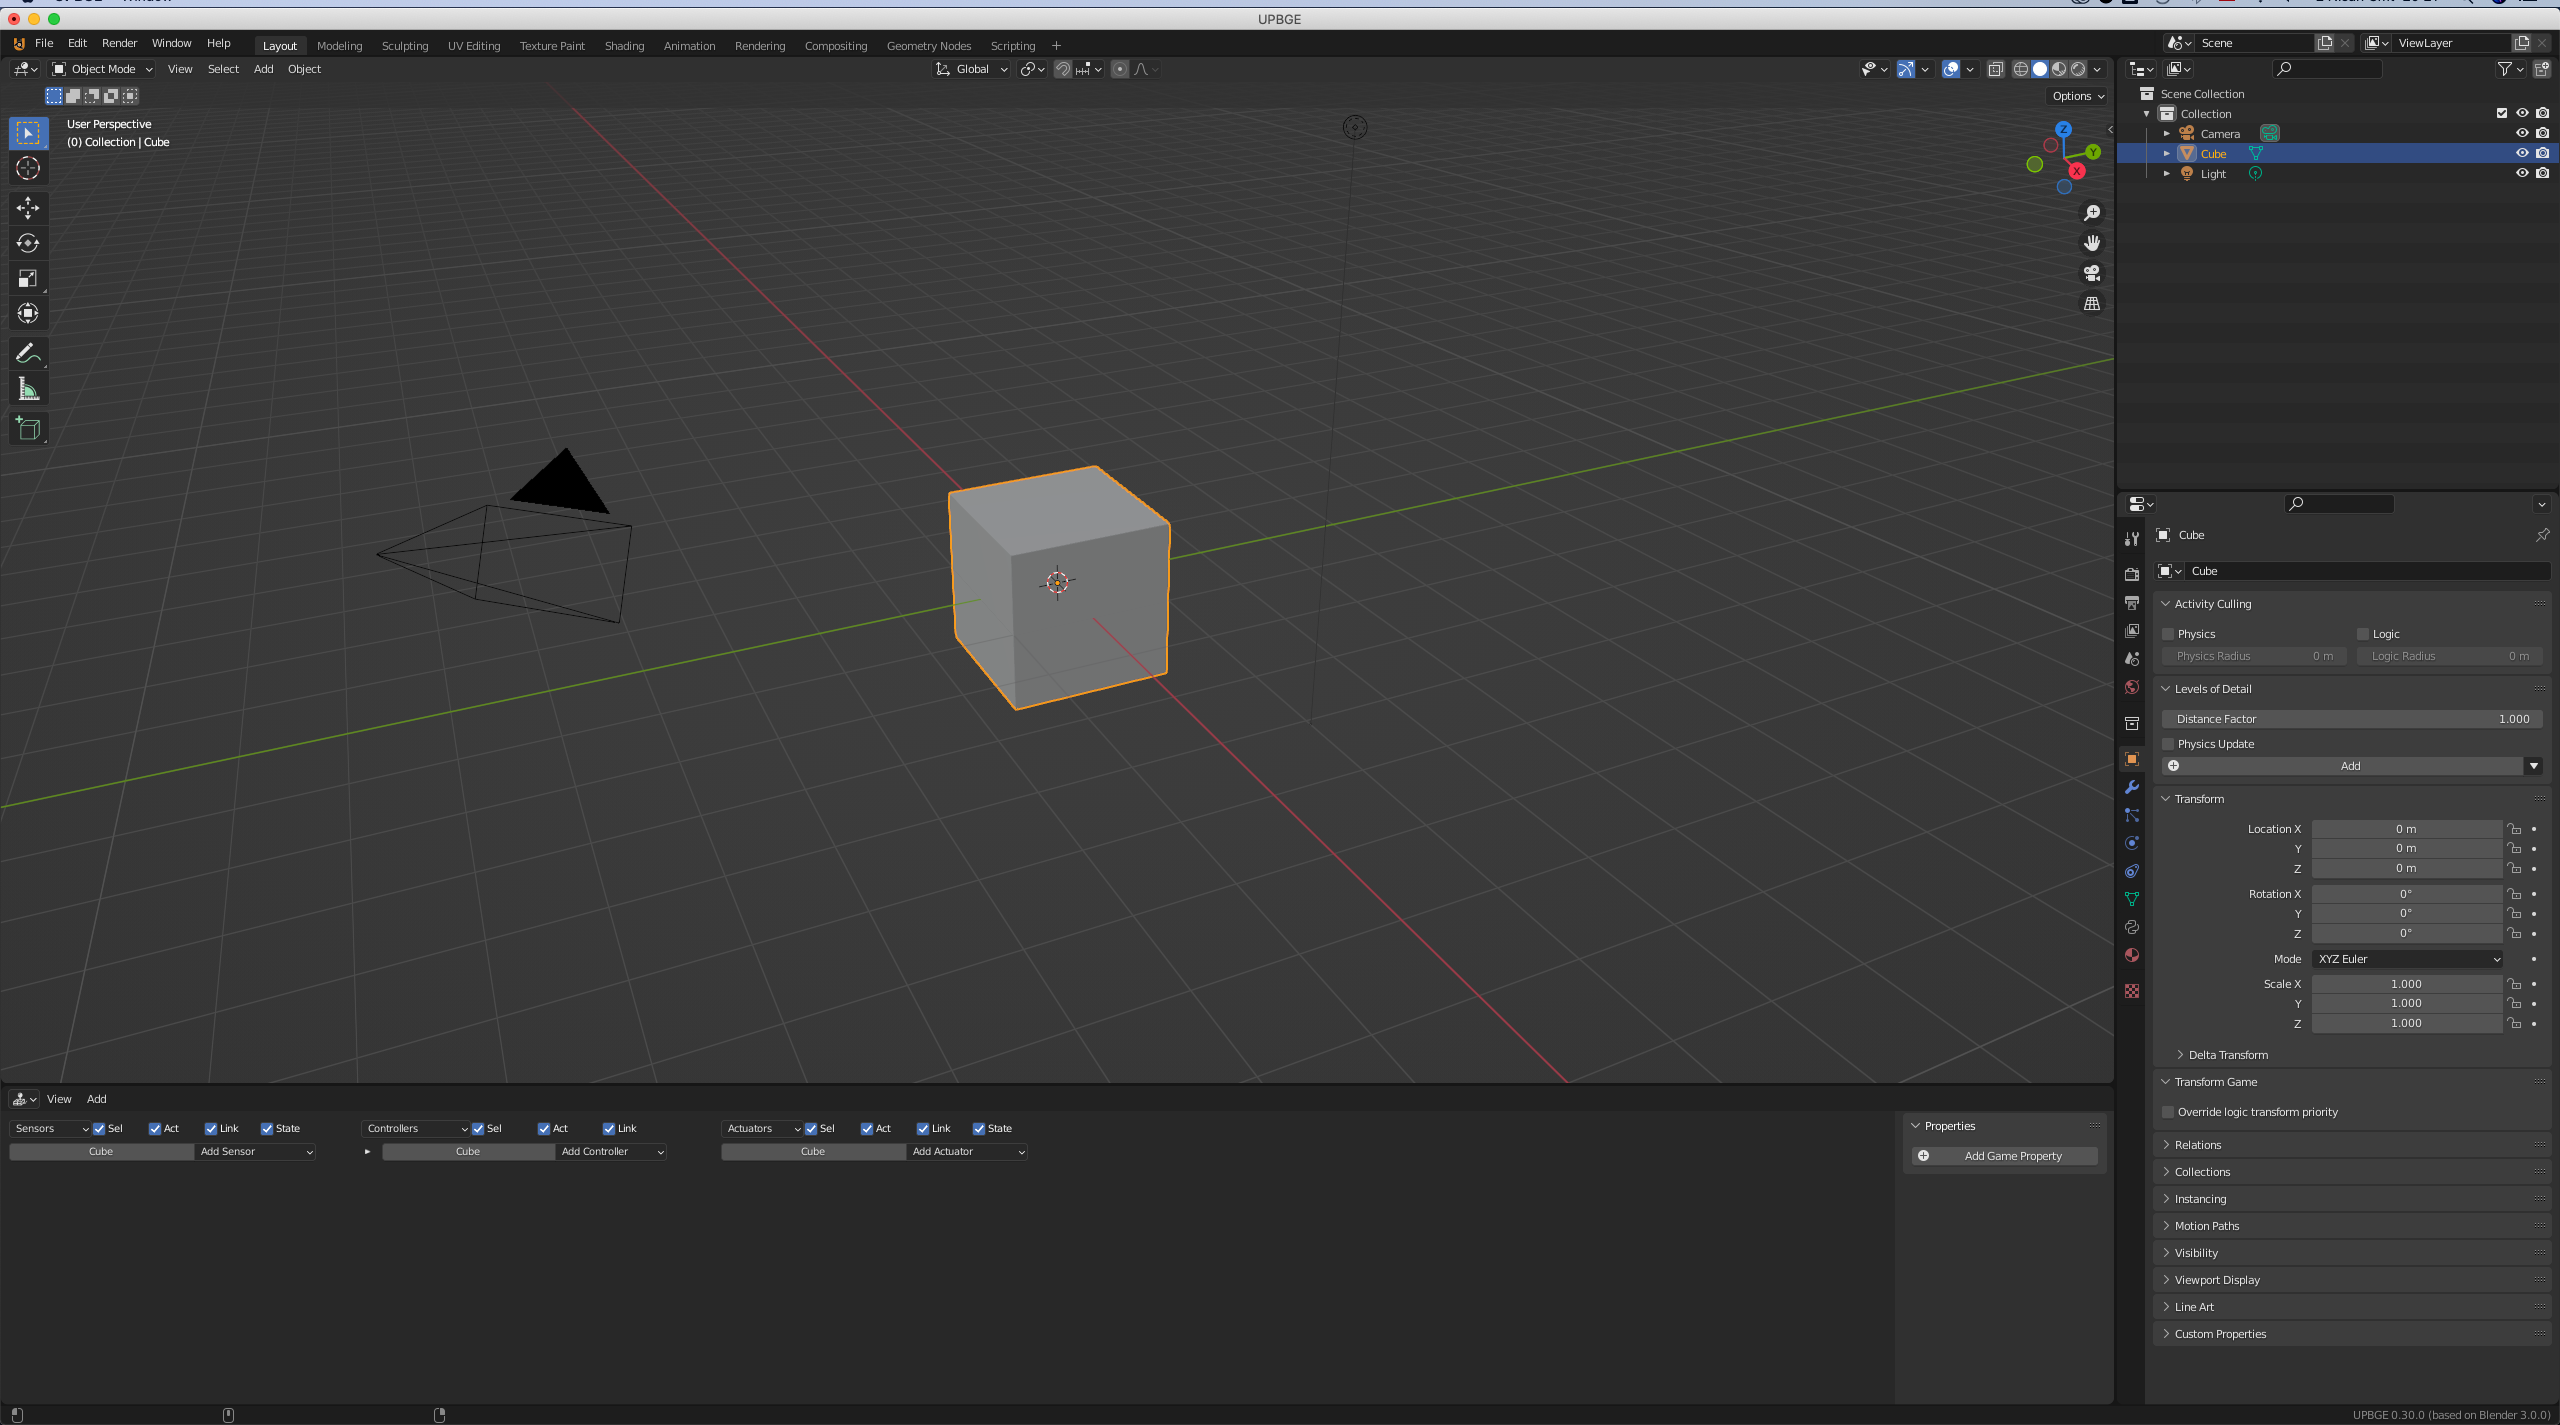Click the Location X value field
Screen dimensions: 2560x1425
coord(2406,829)
